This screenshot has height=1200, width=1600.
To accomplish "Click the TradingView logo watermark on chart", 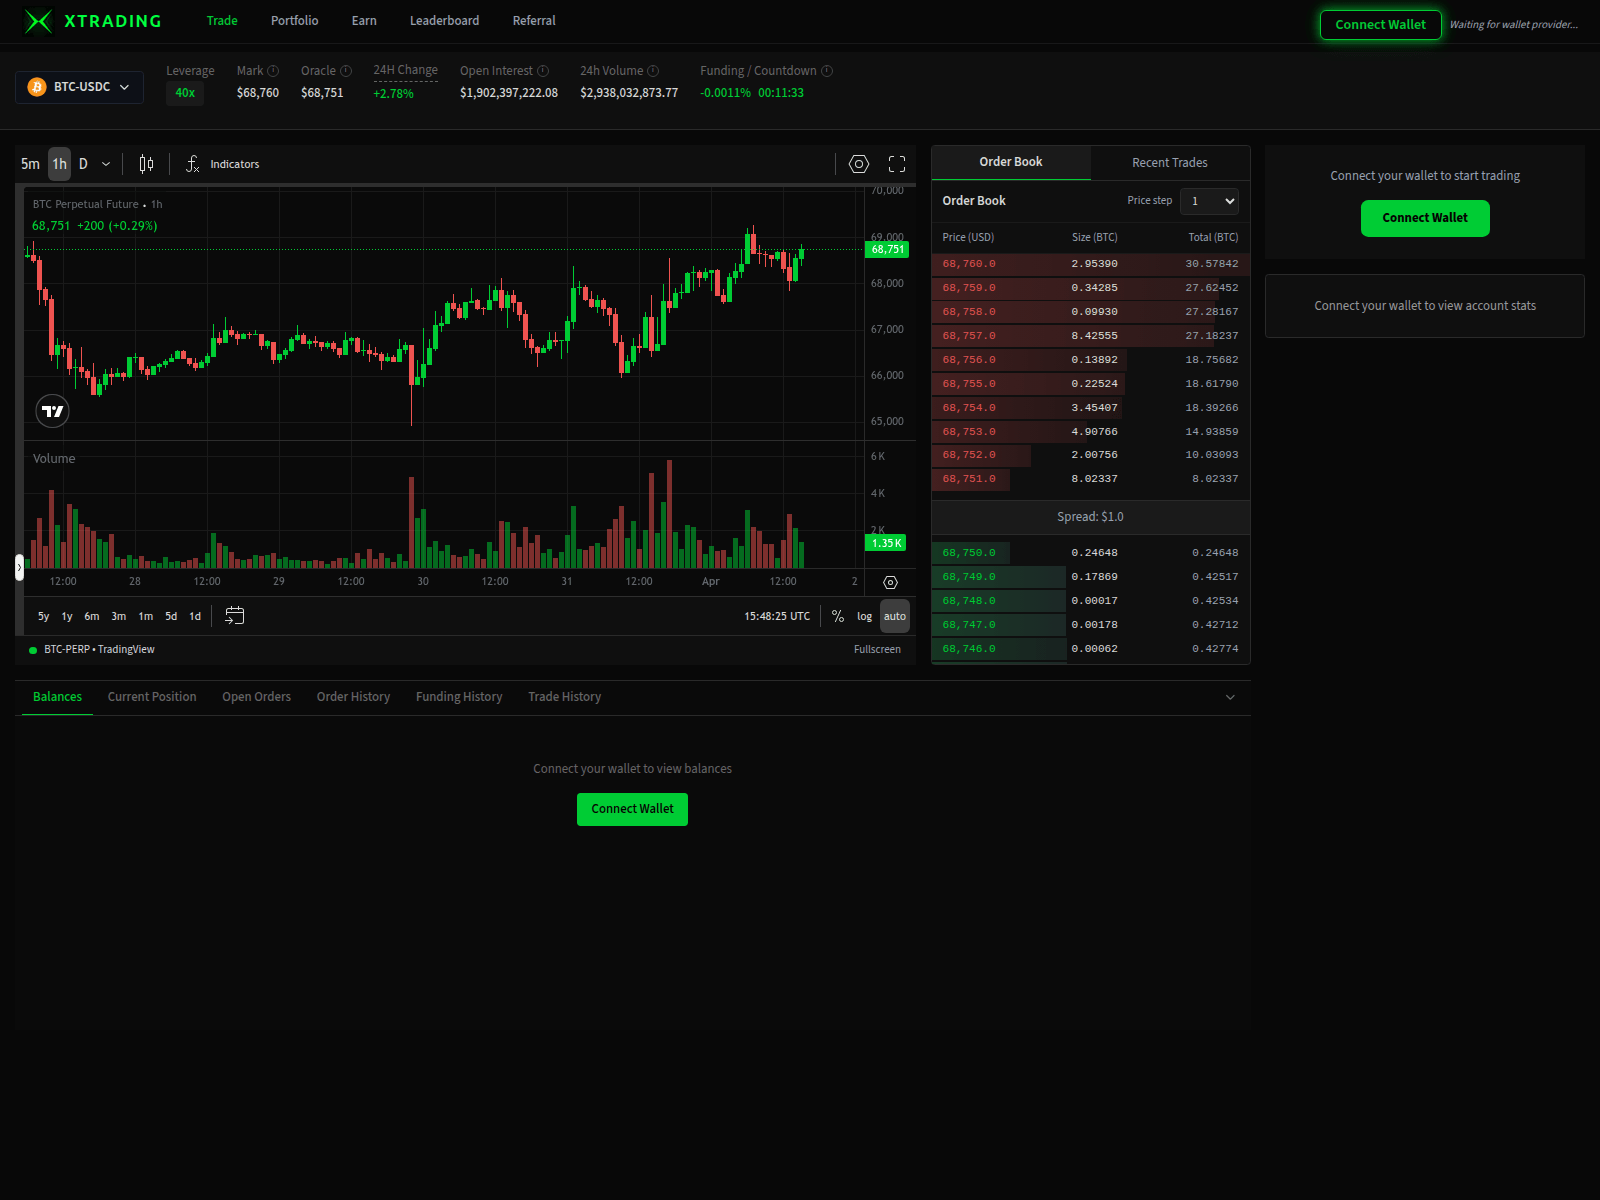I will [x=52, y=410].
